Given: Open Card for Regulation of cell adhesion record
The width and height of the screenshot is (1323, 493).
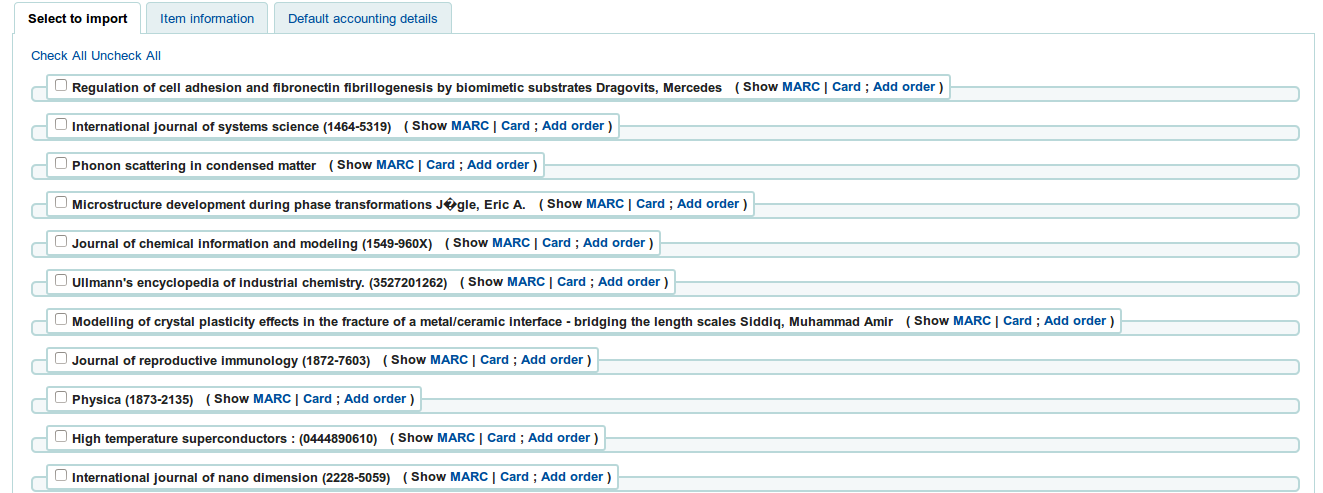Looking at the screenshot, I should 846,87.
